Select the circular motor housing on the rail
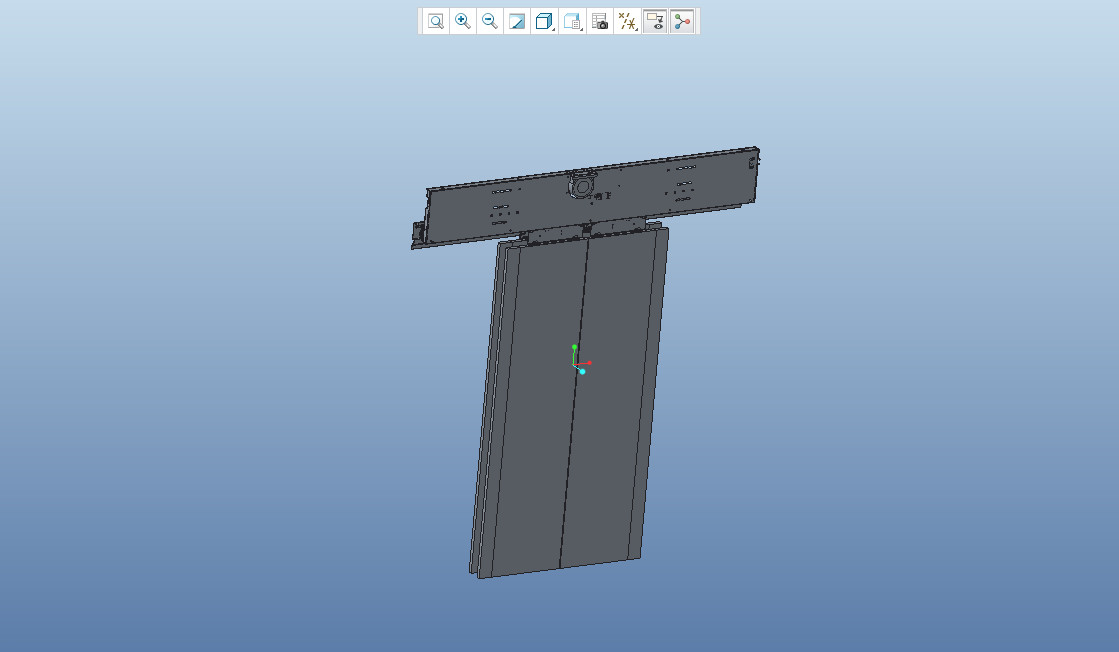Viewport: 1119px width, 652px height. tap(582, 186)
